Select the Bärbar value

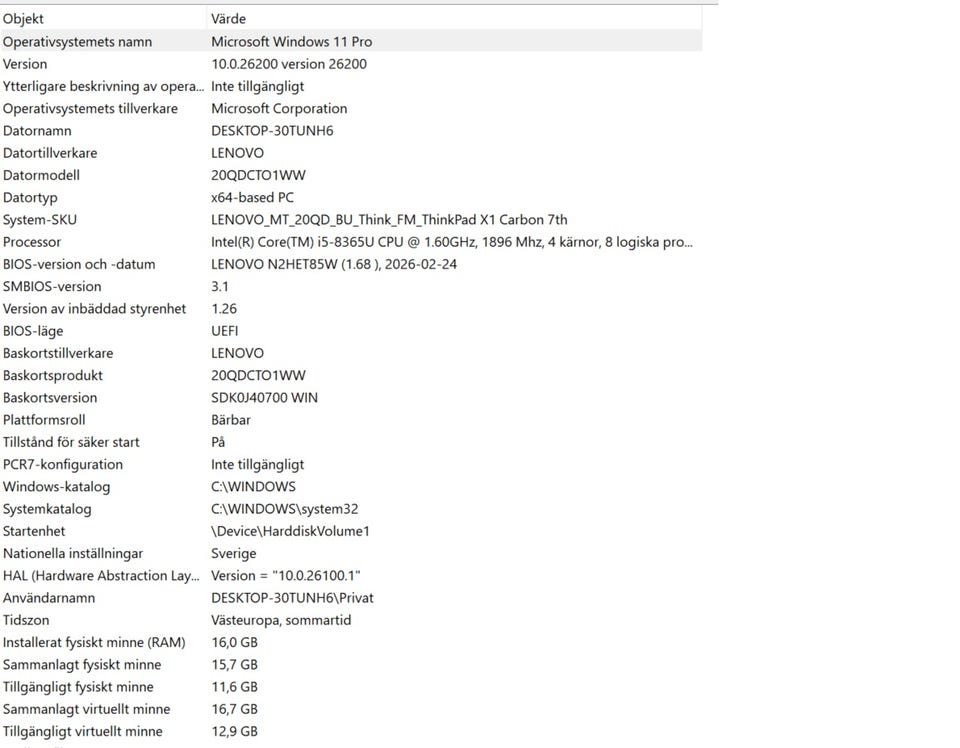(231, 420)
